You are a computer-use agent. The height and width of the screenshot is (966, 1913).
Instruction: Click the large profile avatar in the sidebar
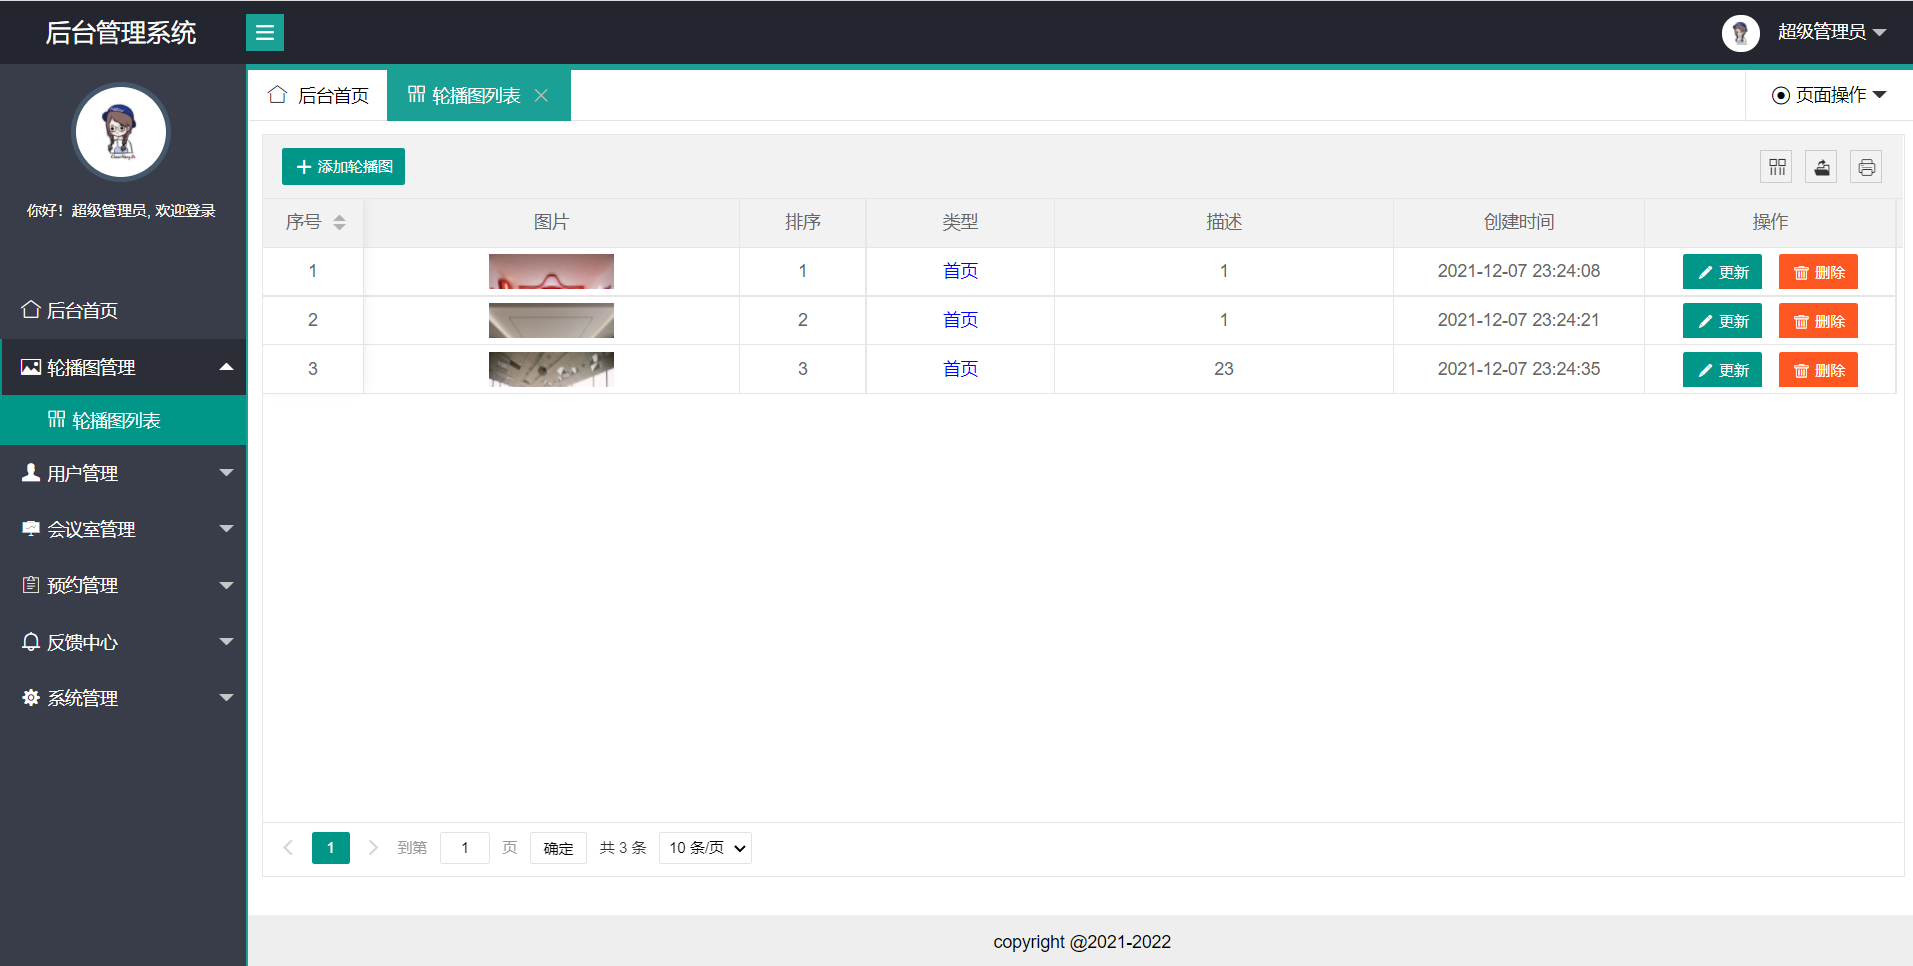[x=121, y=132]
